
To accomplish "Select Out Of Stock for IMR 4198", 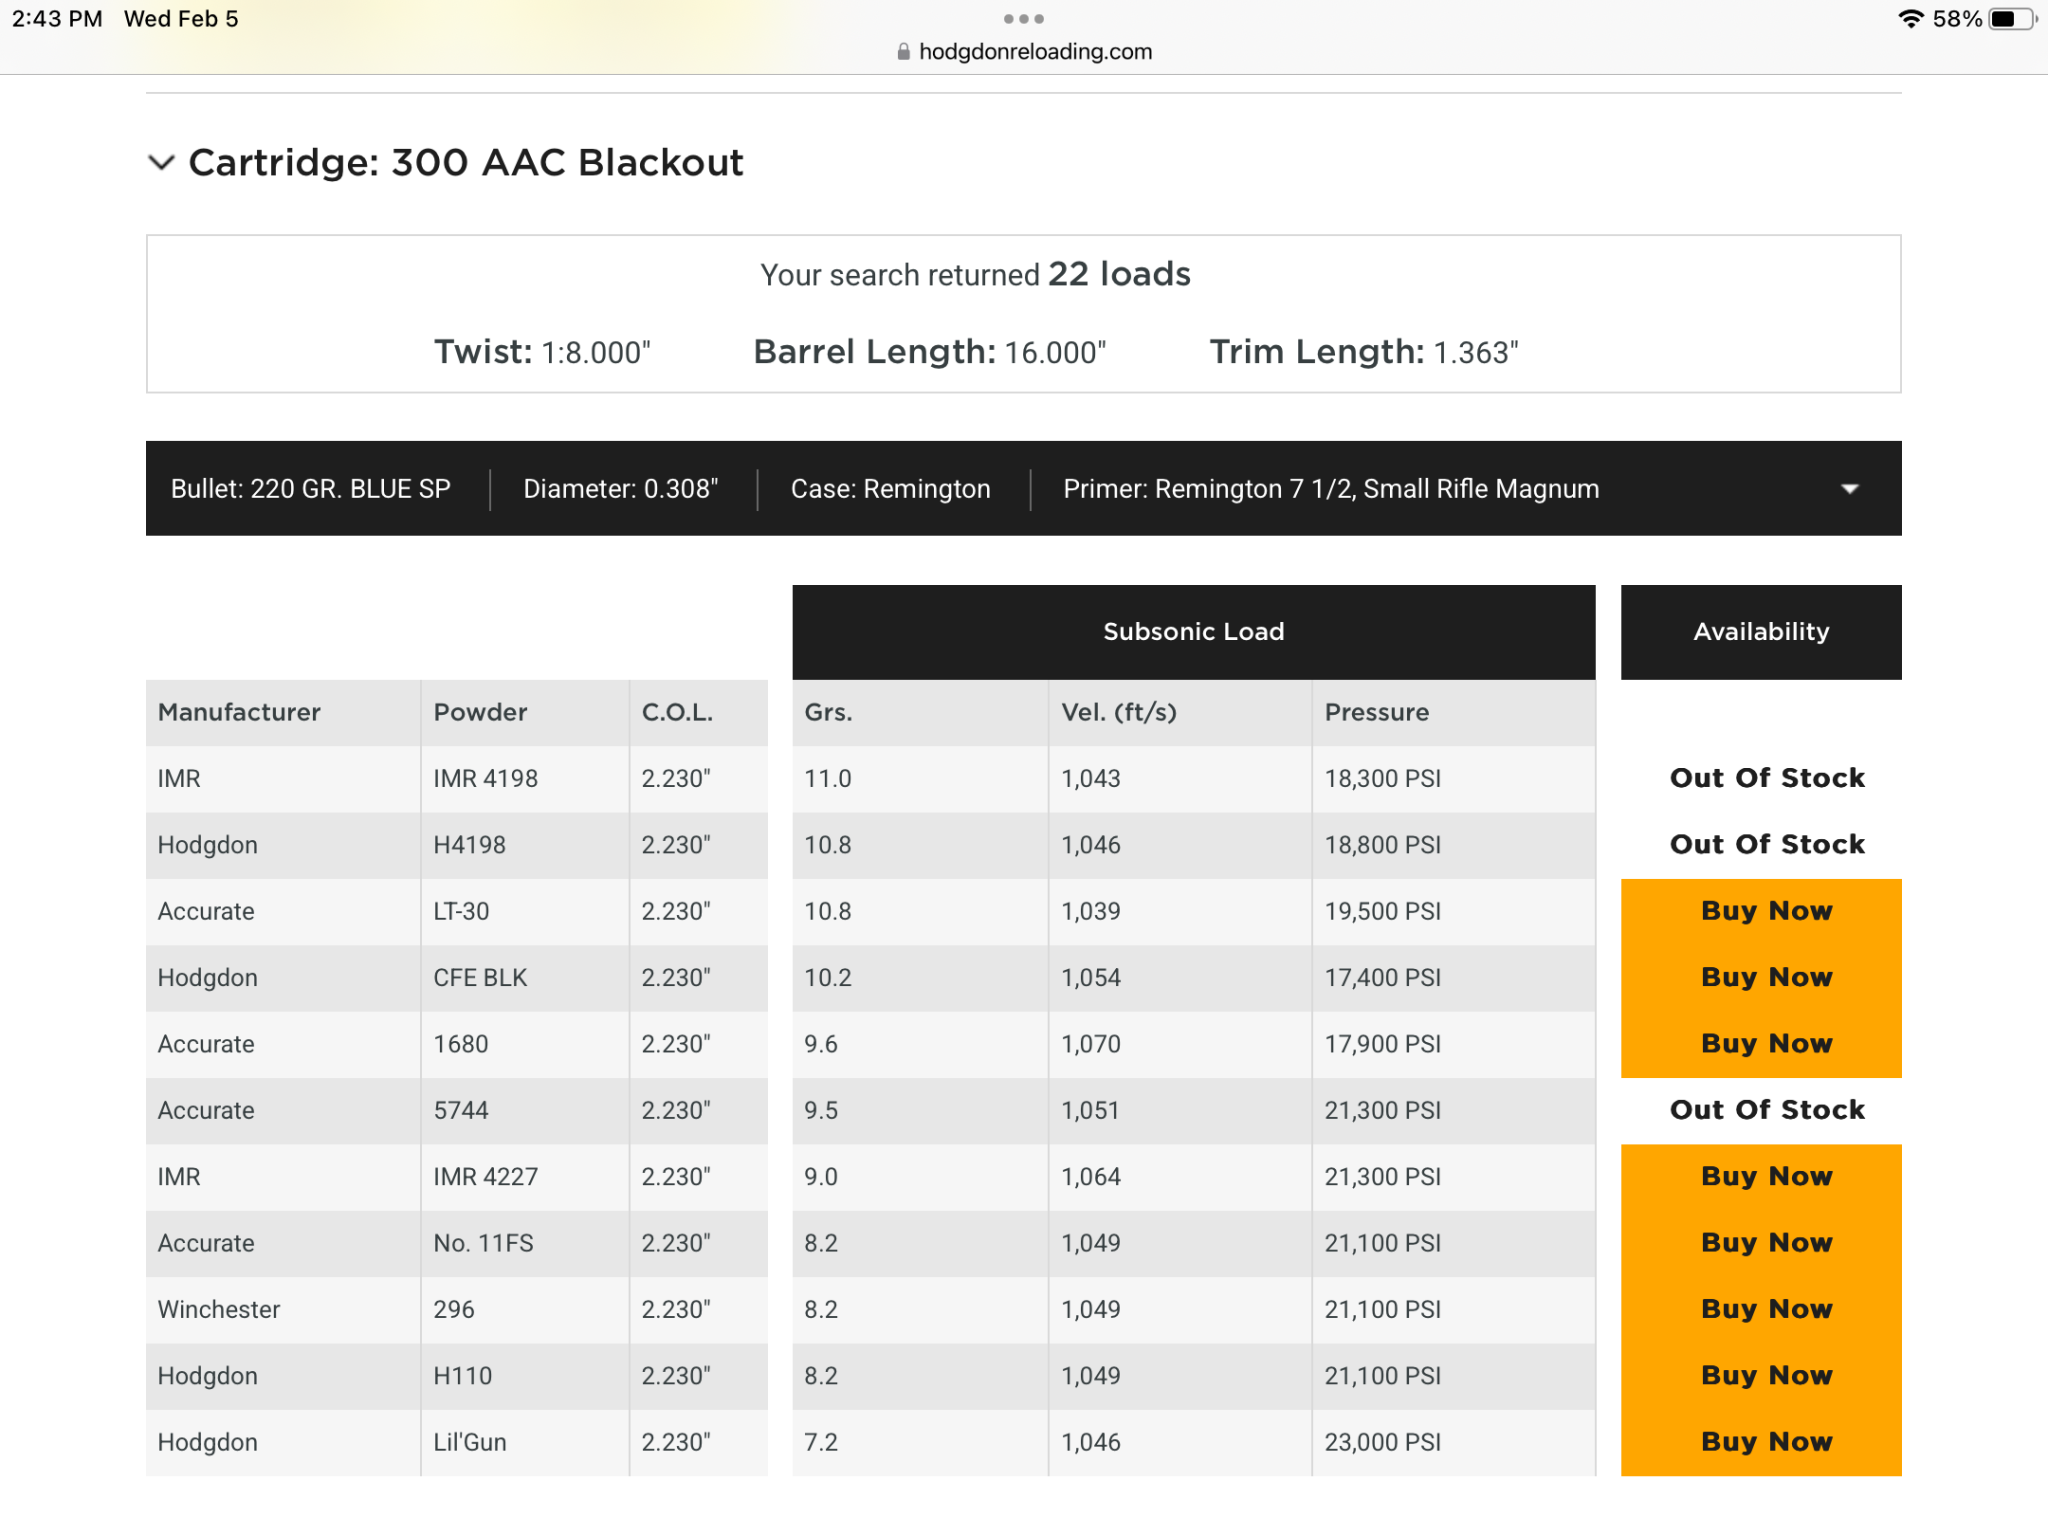I will 1767,778.
